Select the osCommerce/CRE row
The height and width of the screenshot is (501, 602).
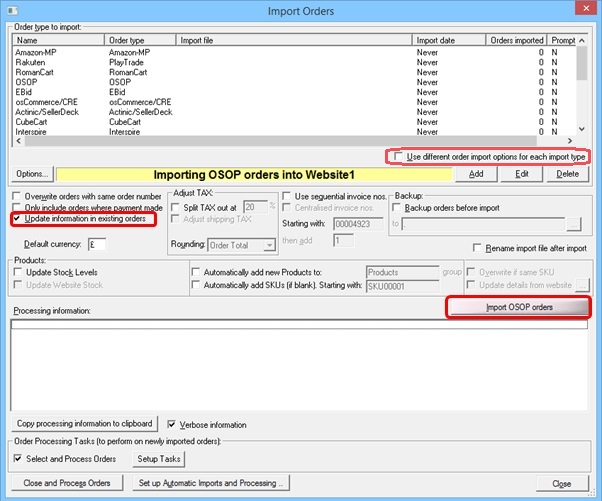click(x=294, y=102)
